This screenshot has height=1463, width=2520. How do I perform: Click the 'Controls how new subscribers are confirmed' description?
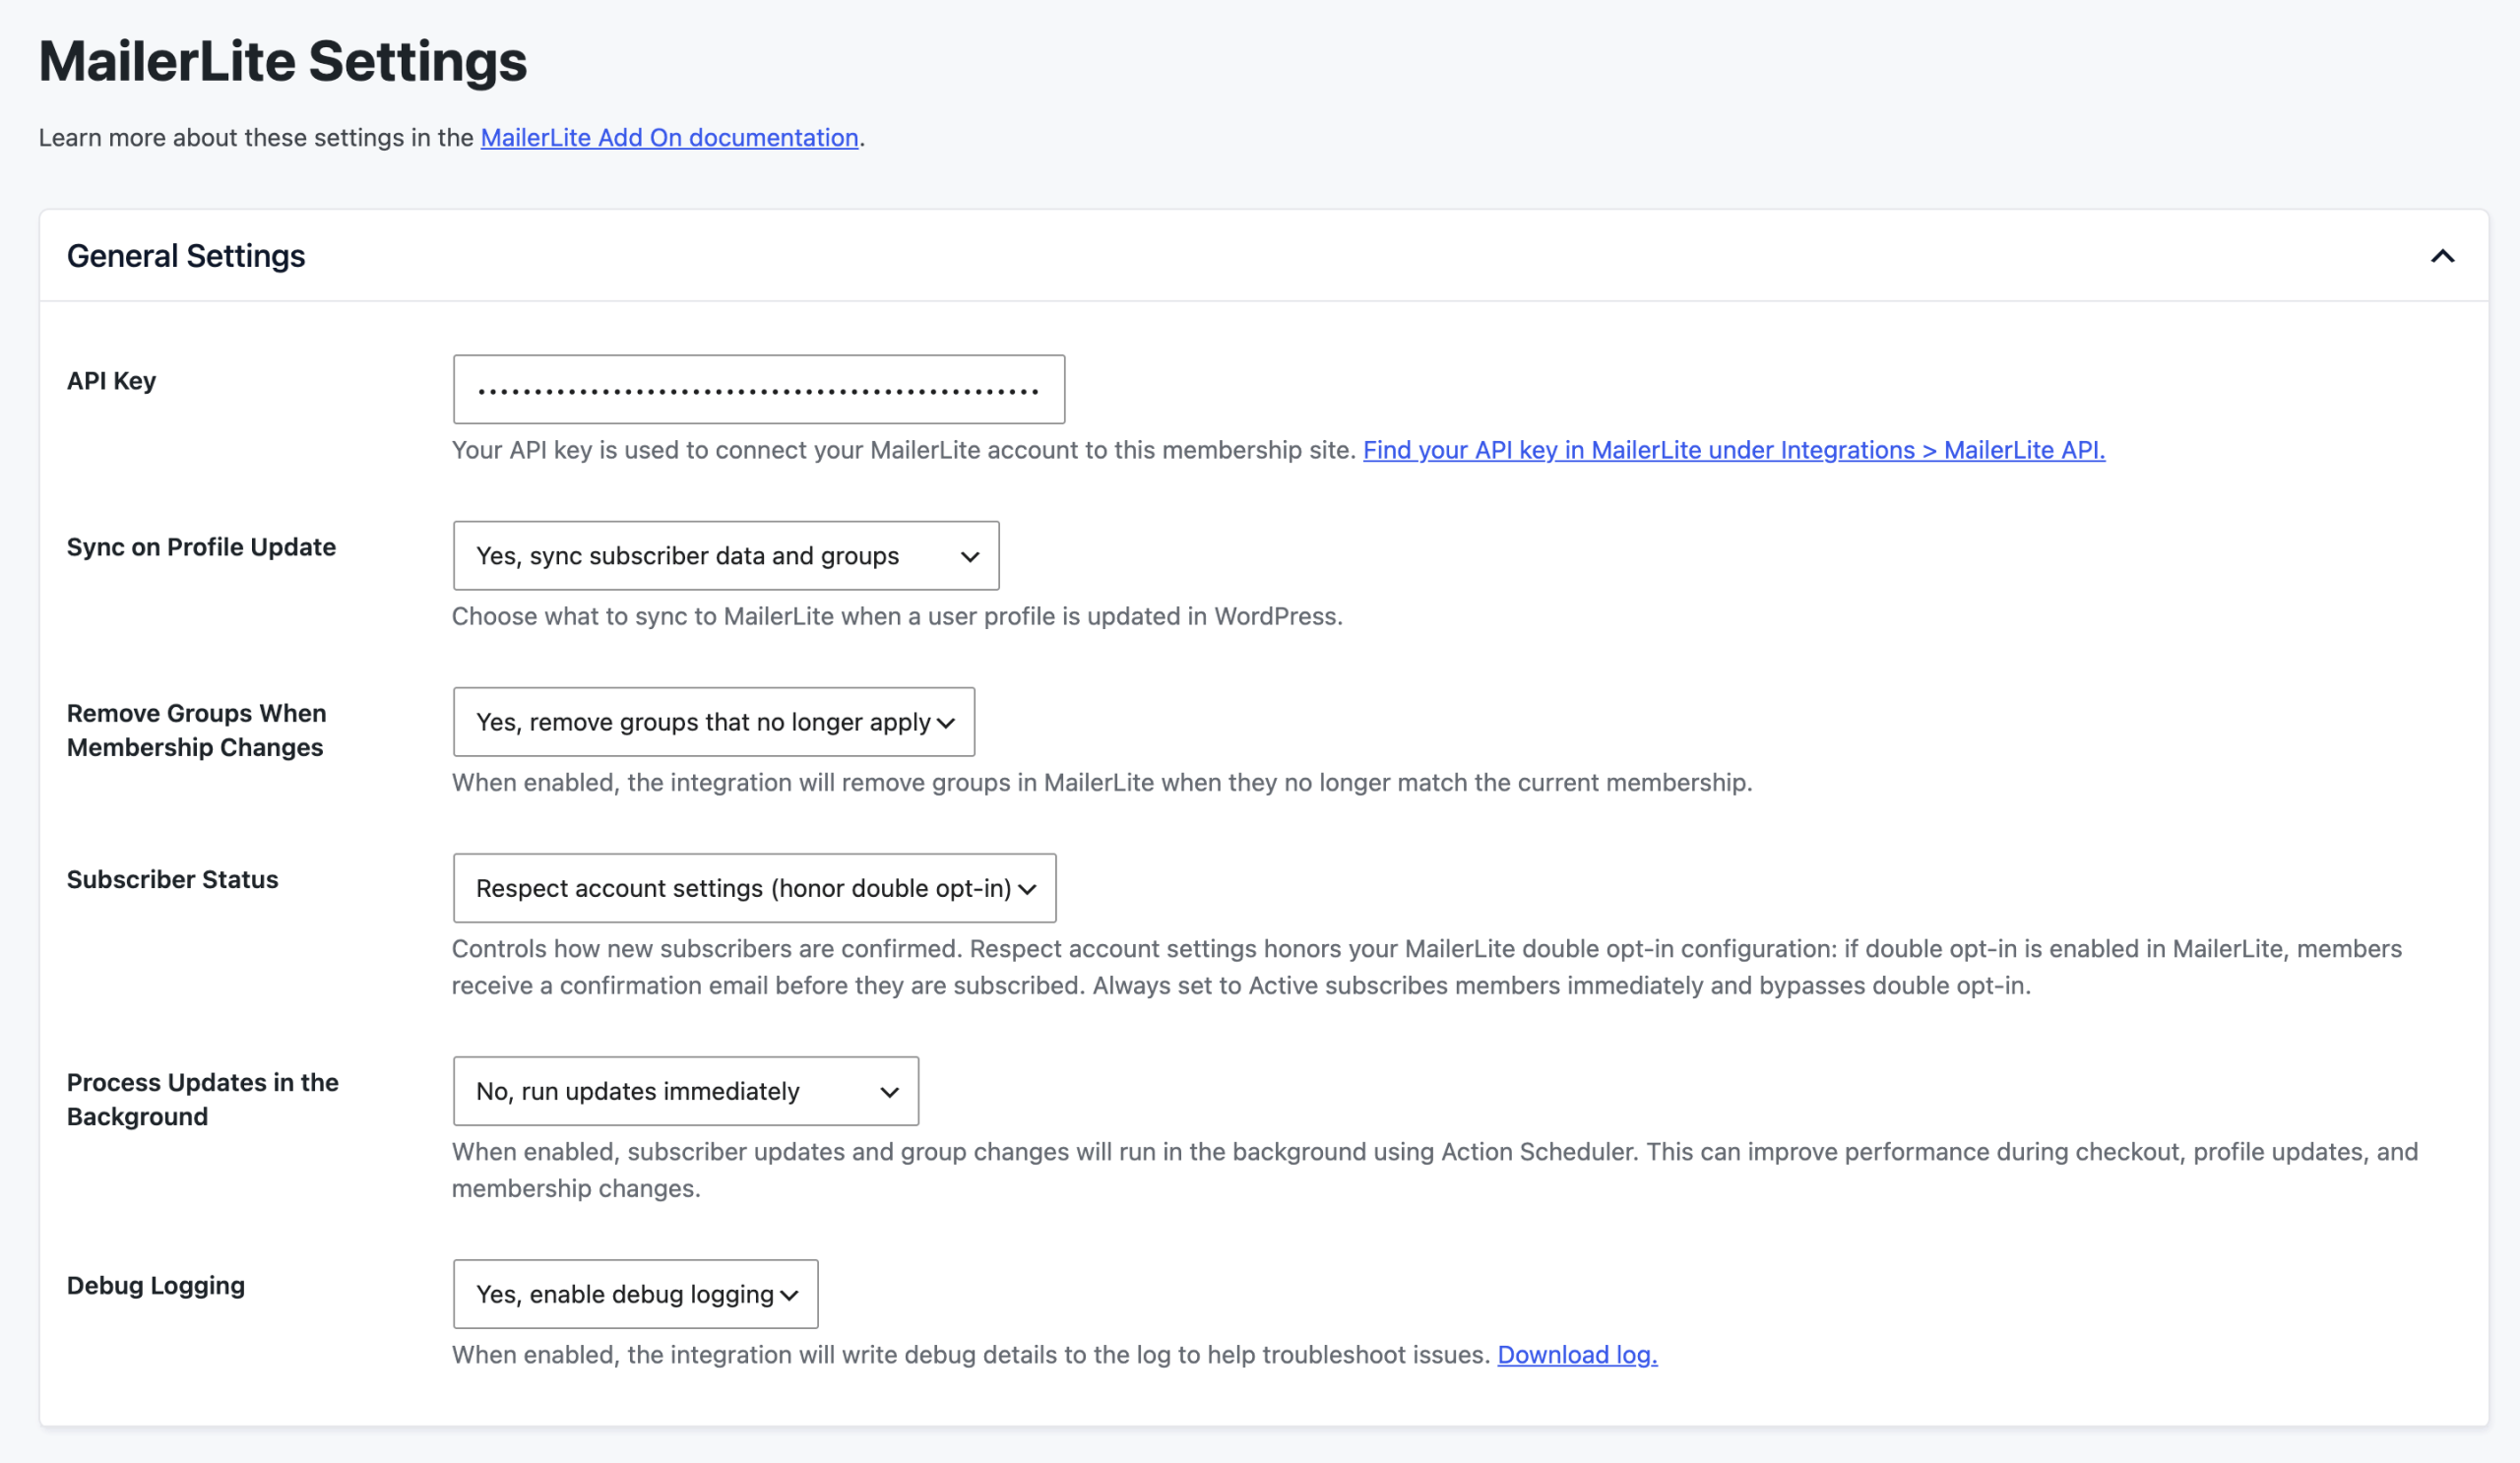pos(1427,967)
